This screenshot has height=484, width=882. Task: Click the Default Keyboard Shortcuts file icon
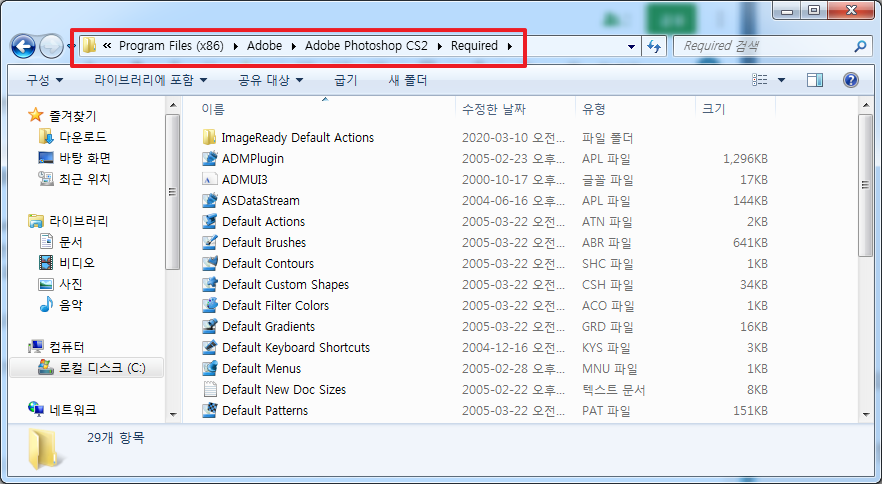209,347
